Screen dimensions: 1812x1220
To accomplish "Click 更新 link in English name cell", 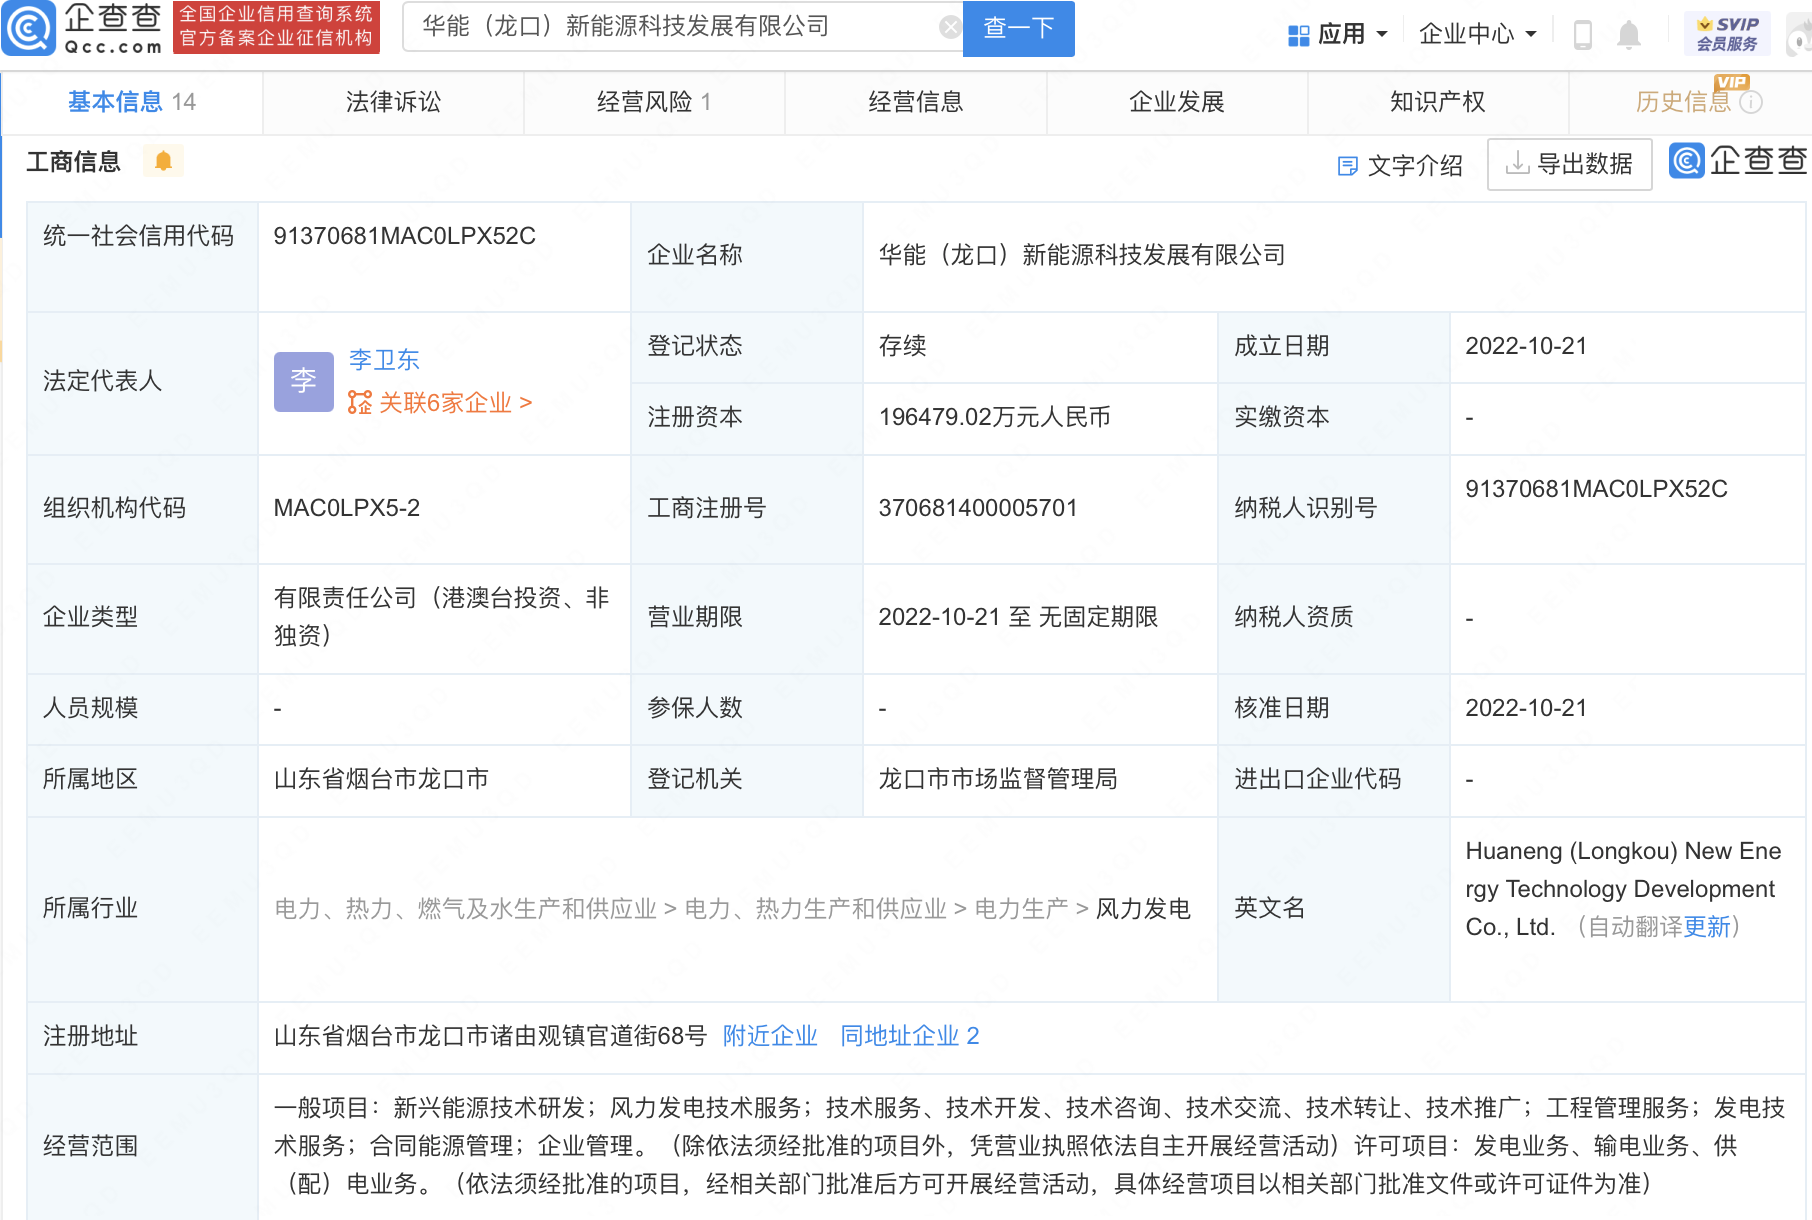I will click(x=1707, y=927).
